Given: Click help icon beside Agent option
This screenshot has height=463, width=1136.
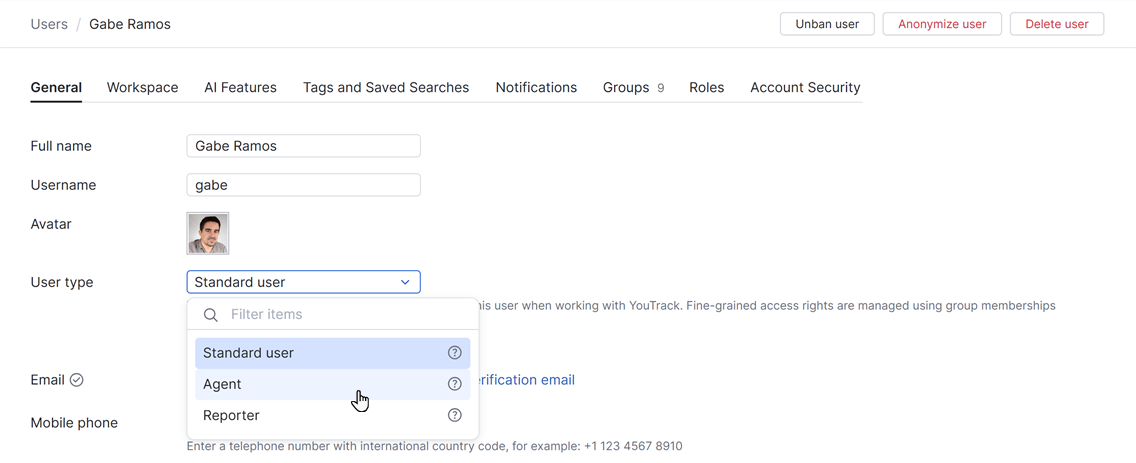Looking at the screenshot, I should [454, 384].
